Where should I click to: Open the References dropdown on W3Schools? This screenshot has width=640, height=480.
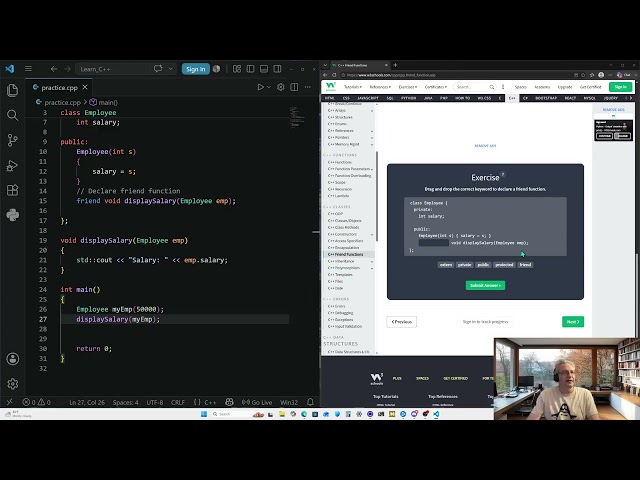tap(380, 87)
